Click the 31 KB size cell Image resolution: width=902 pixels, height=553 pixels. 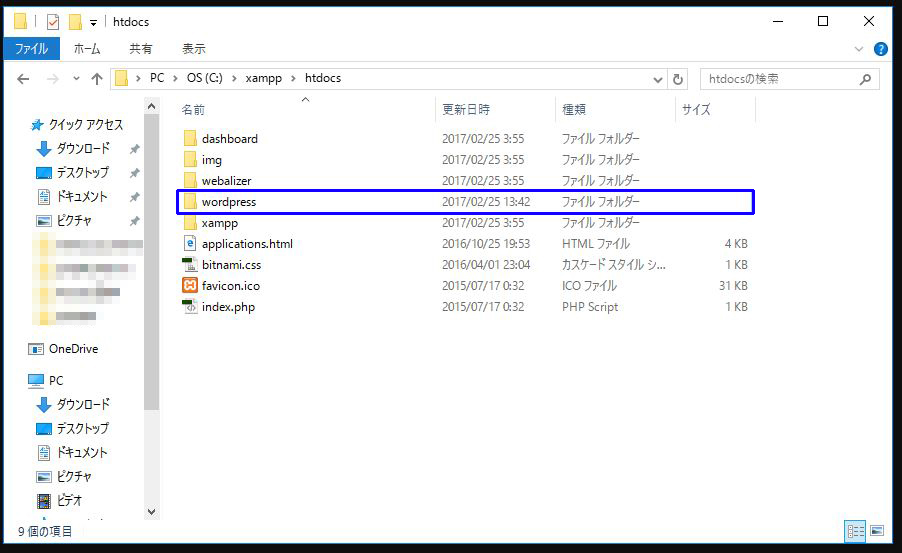[733, 286]
